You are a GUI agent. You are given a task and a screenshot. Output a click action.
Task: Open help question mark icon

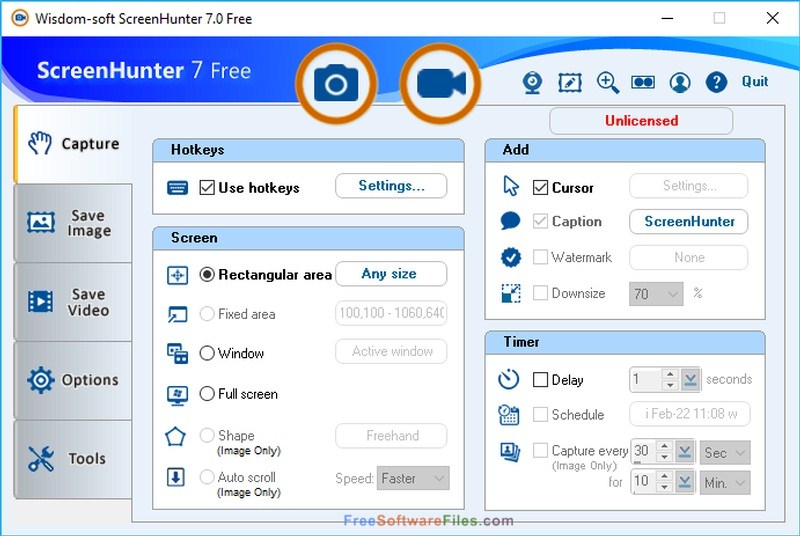tap(716, 82)
